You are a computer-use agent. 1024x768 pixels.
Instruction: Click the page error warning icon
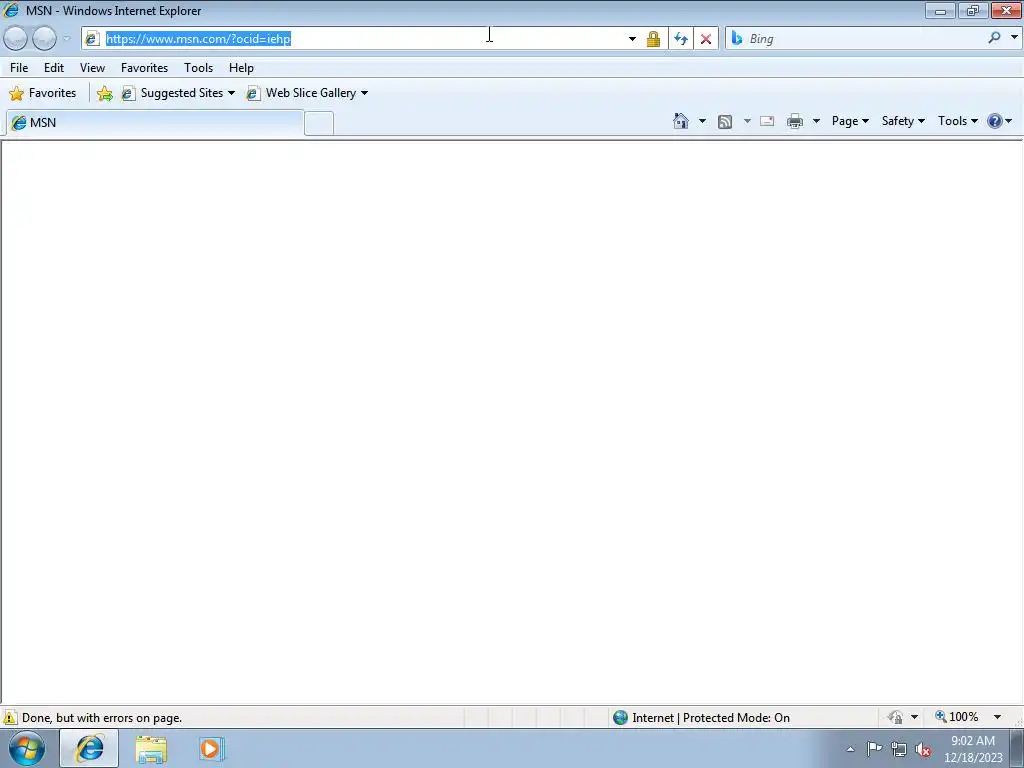[x=10, y=717]
